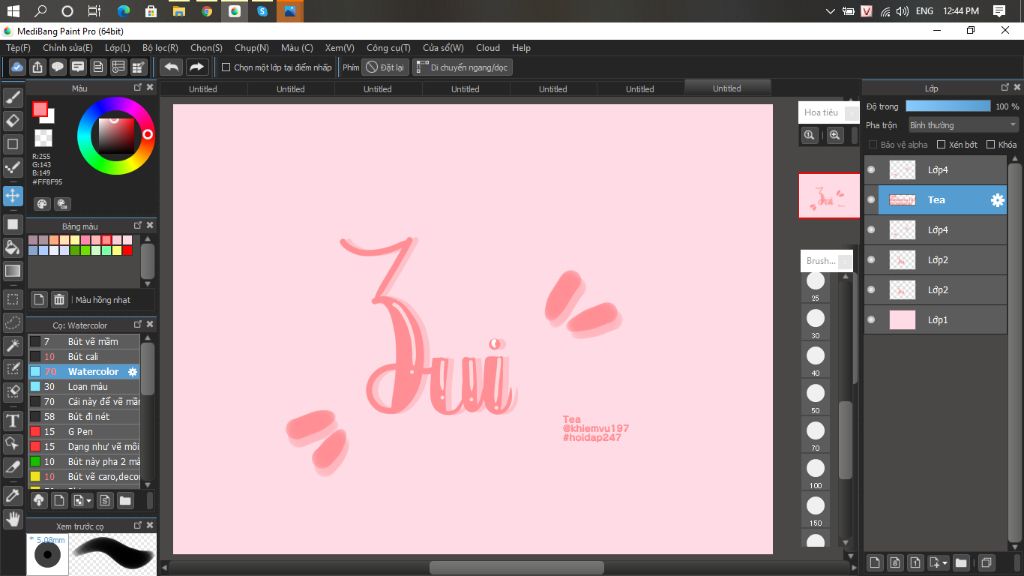1024x576 pixels.
Task: Click the pink foreground color swatch
Action: click(40, 110)
